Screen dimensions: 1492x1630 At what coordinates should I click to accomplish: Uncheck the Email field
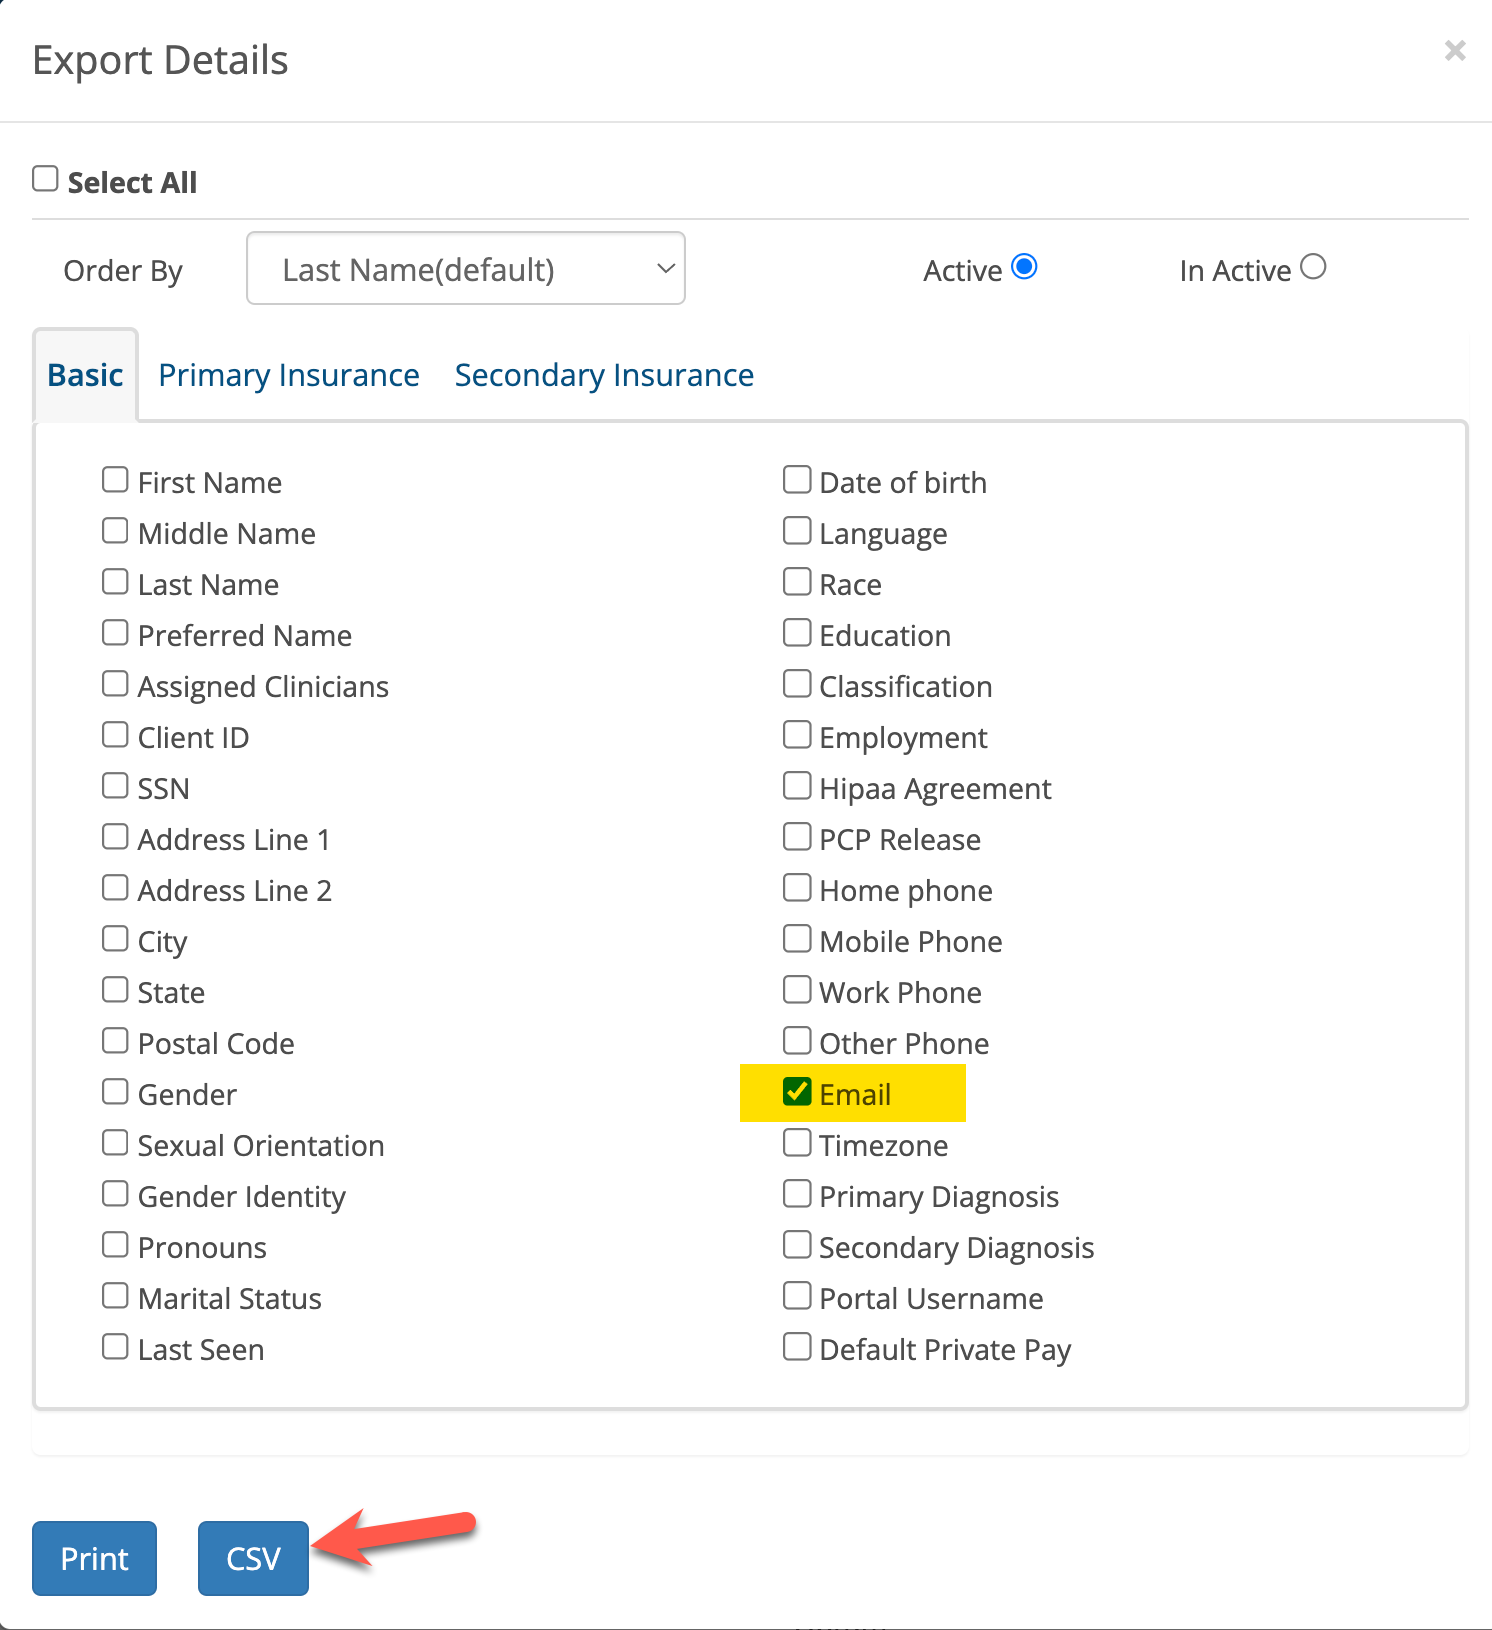(797, 1091)
